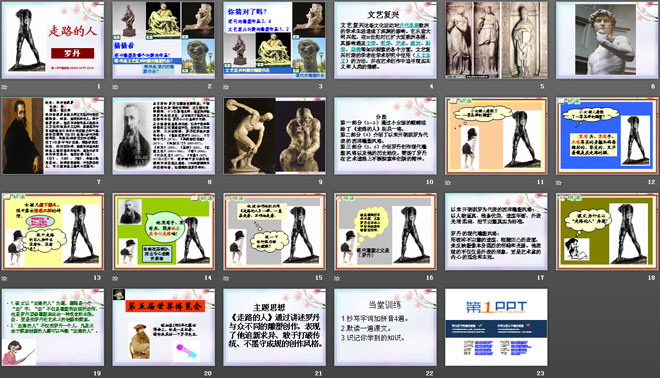Select slide 20 titled 第五届世界博览会
660x378 pixels.
pos(164,327)
